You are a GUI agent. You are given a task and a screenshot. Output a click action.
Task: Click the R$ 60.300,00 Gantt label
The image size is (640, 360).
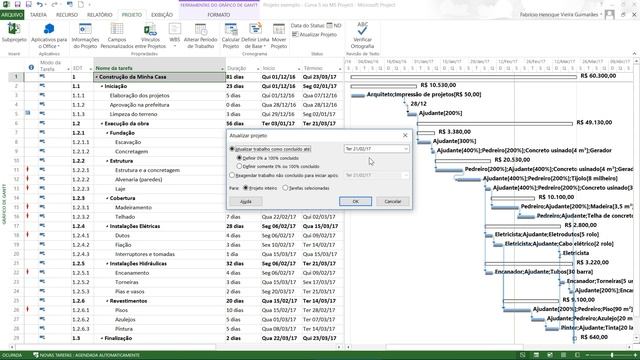click(x=598, y=76)
